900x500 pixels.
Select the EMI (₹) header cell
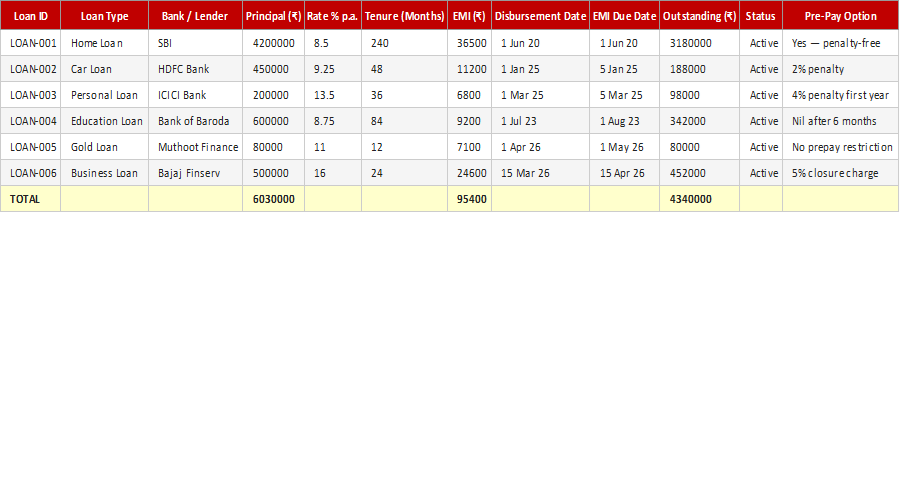point(469,15)
